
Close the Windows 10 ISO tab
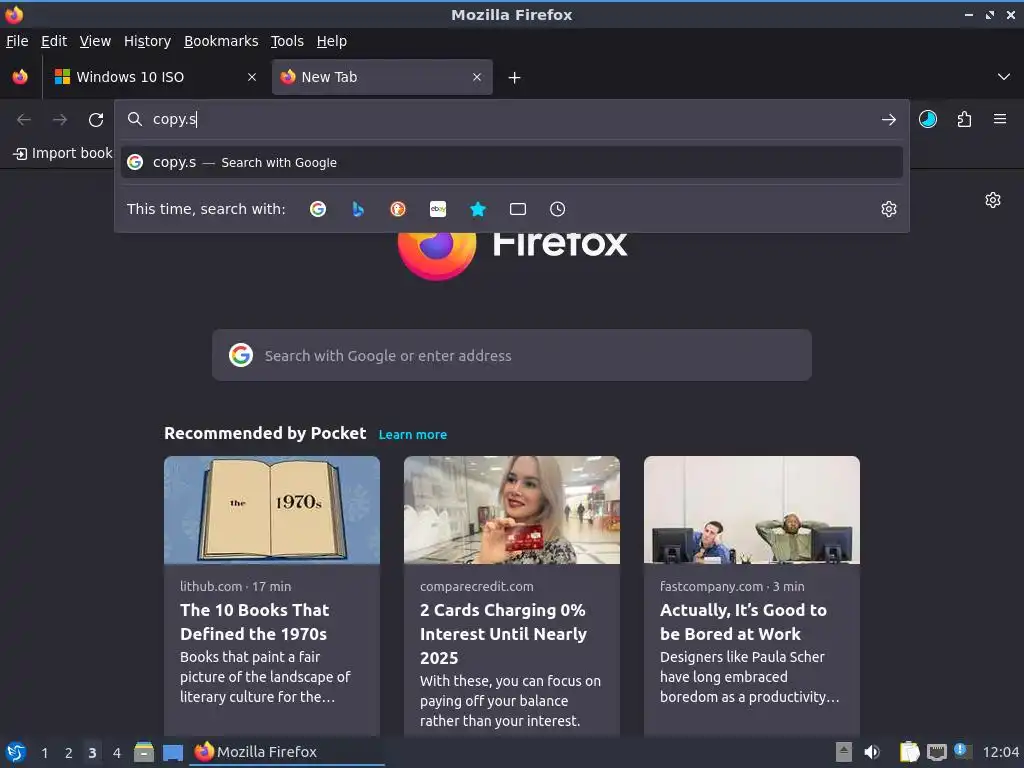pyautogui.click(x=252, y=77)
